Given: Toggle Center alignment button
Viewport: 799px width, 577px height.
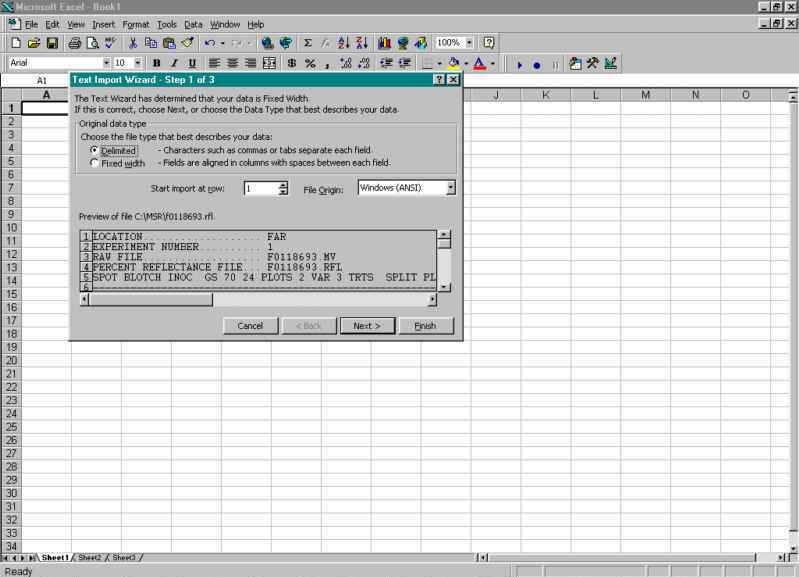Looking at the screenshot, I should [x=232, y=63].
